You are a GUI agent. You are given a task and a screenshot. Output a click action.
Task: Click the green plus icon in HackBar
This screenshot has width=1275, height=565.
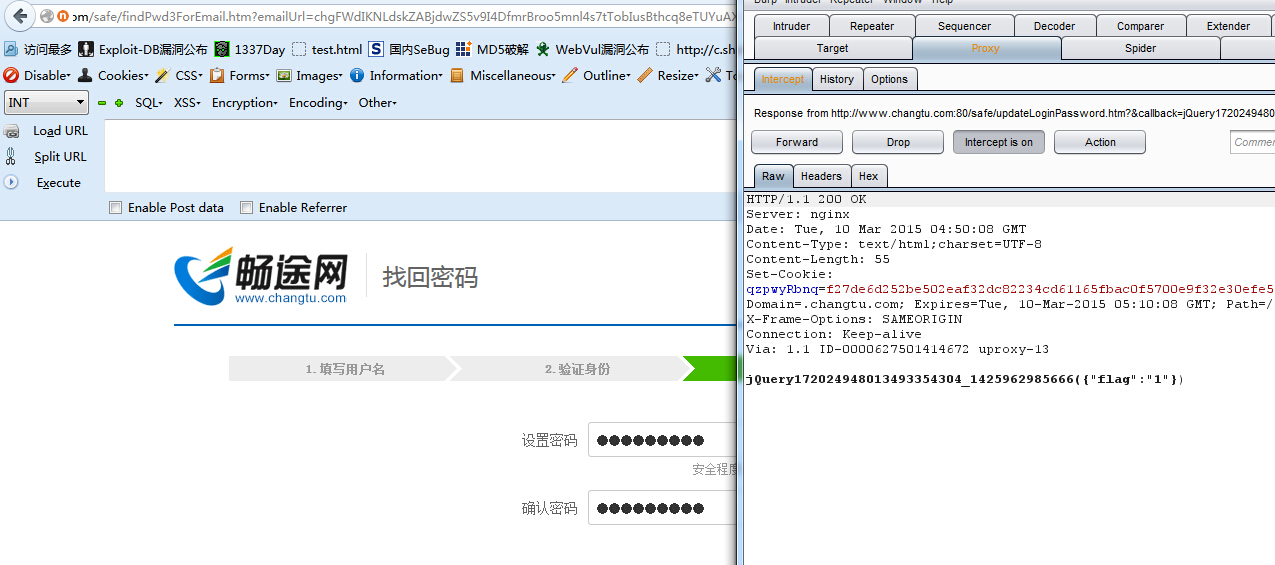tap(119, 103)
